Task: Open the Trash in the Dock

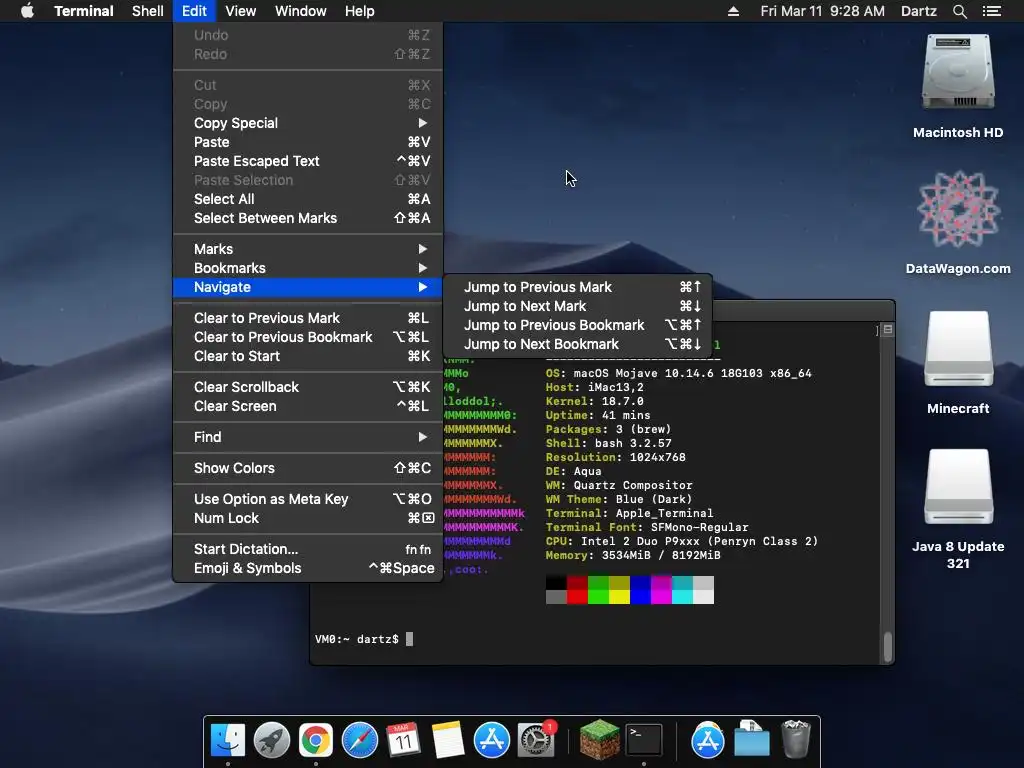Action: [795, 739]
